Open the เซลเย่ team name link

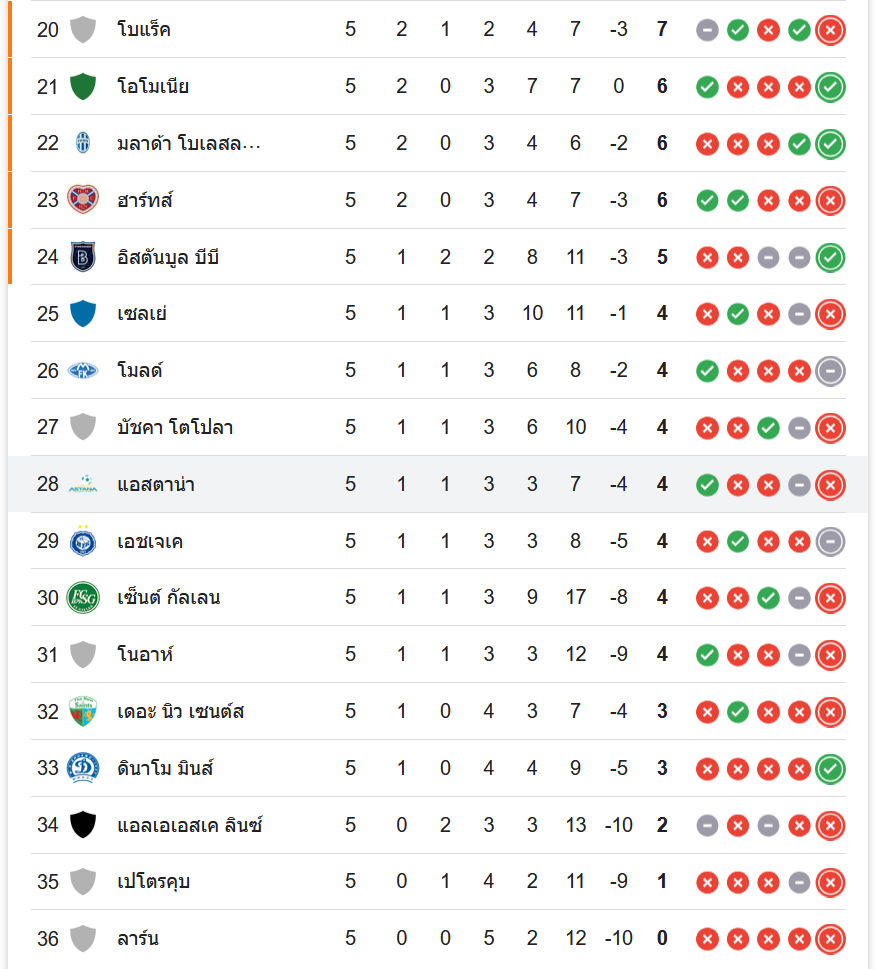pyautogui.click(x=142, y=314)
